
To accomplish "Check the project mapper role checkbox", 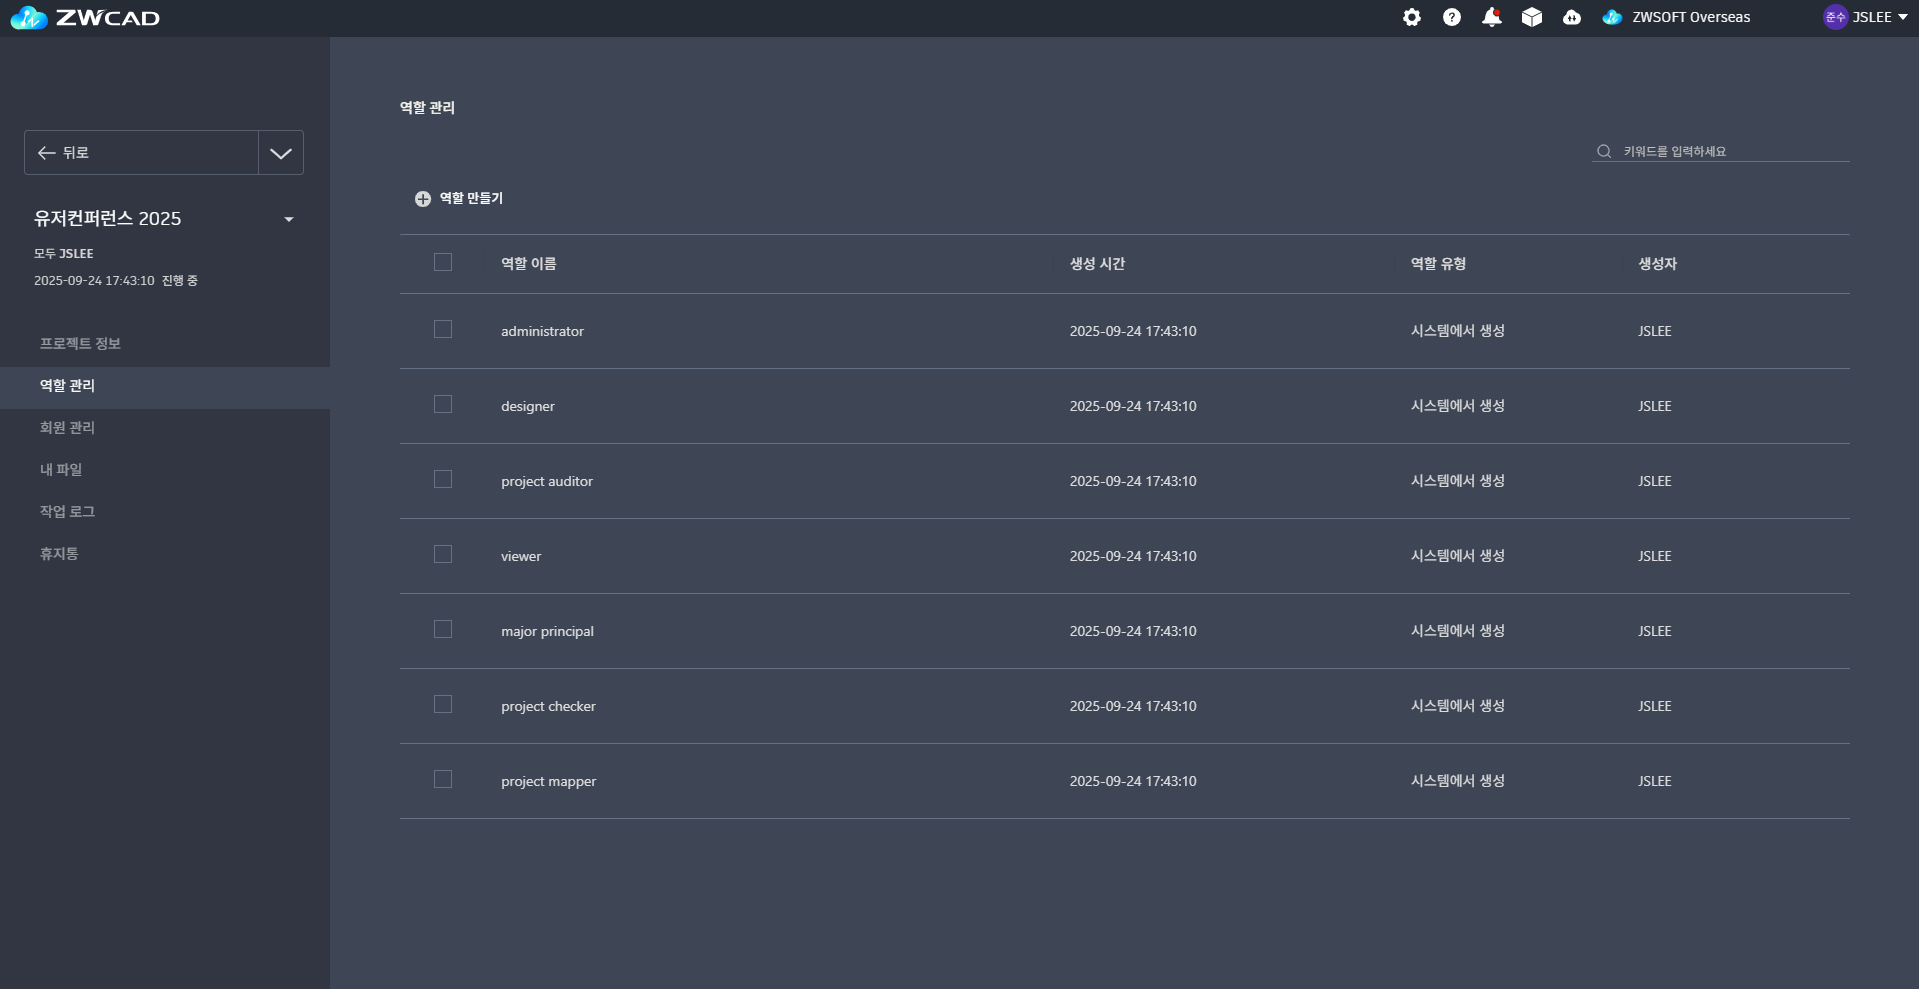I will 443,779.
